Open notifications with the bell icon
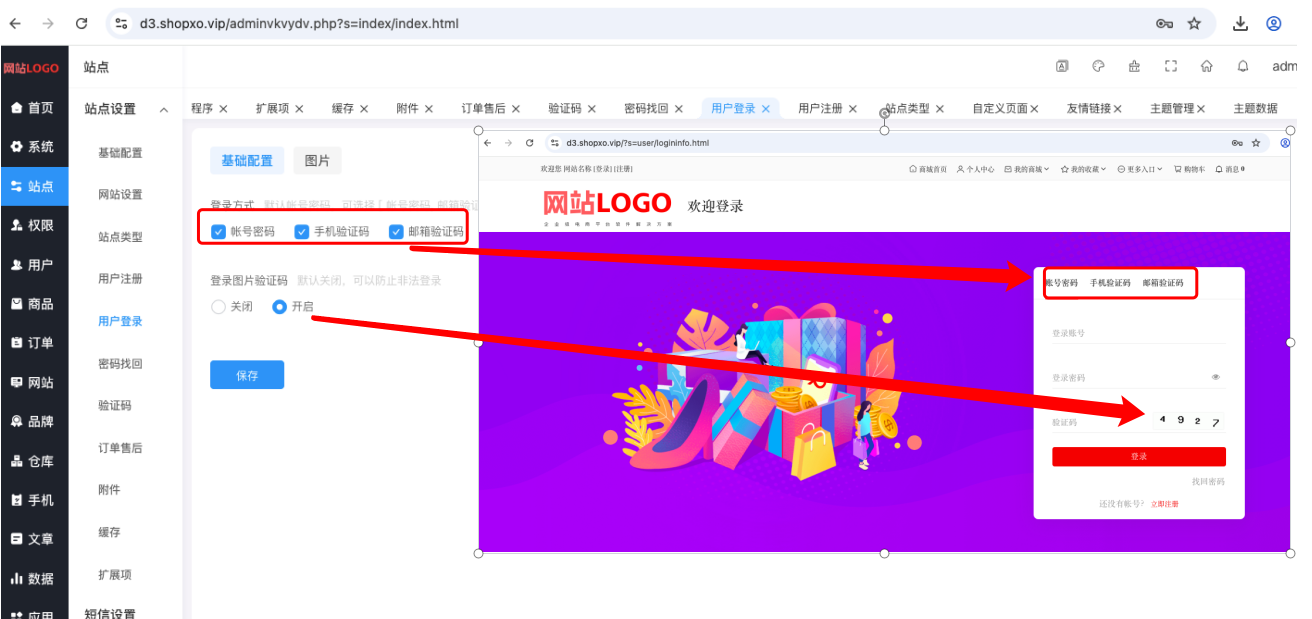The image size is (1312, 619). coord(1243,67)
